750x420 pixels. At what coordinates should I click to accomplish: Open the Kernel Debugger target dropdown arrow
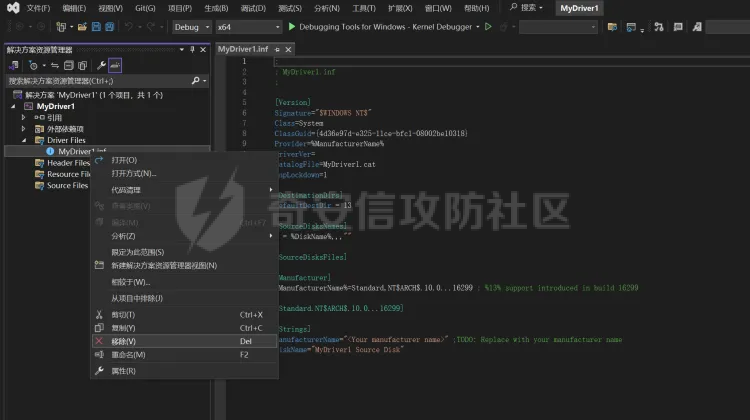(477, 27)
